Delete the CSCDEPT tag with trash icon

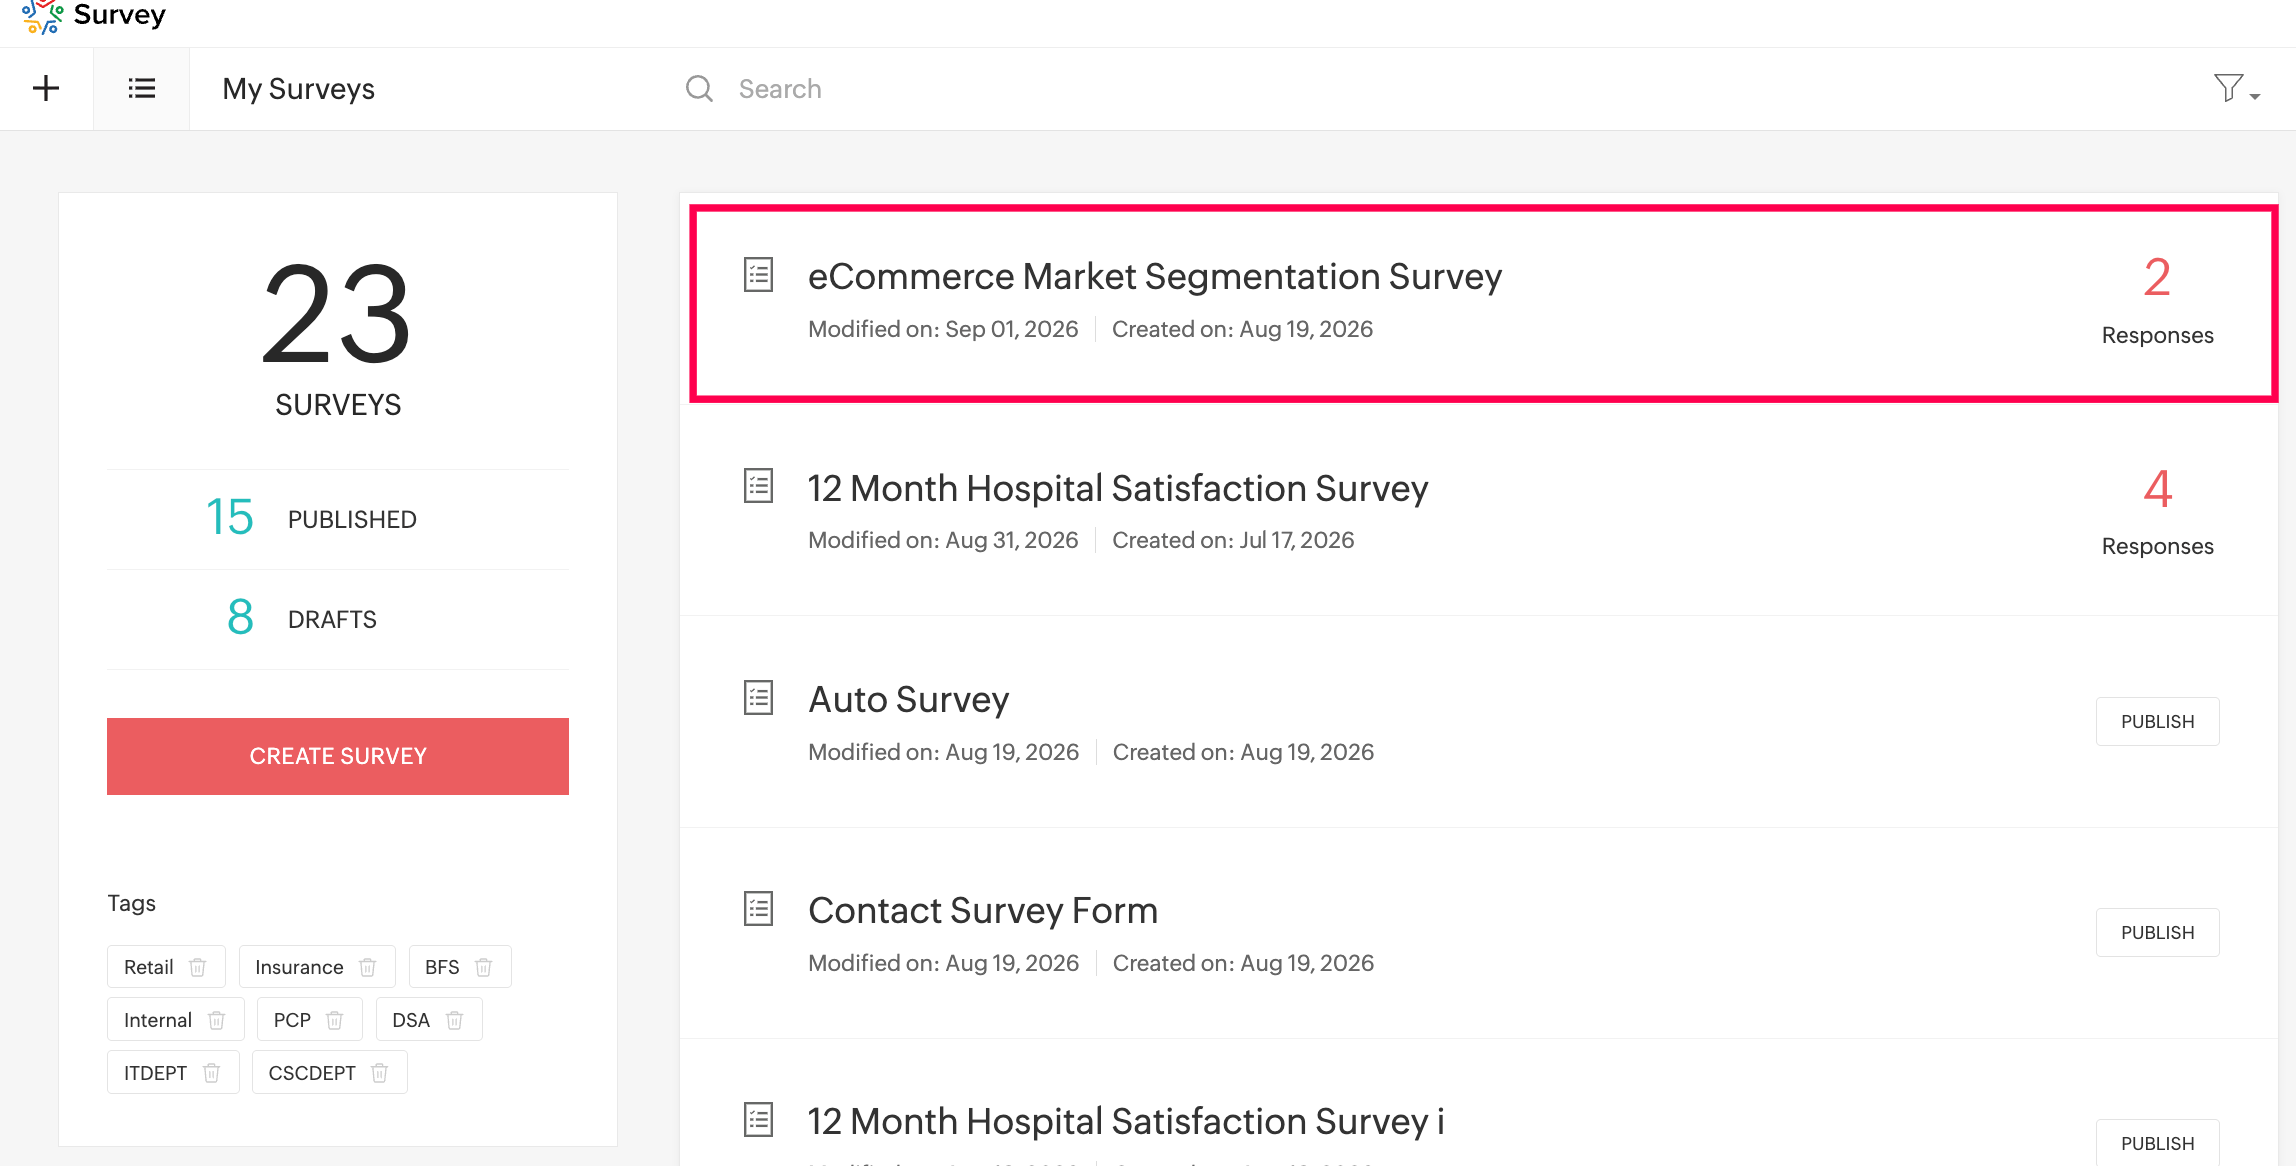click(x=380, y=1073)
